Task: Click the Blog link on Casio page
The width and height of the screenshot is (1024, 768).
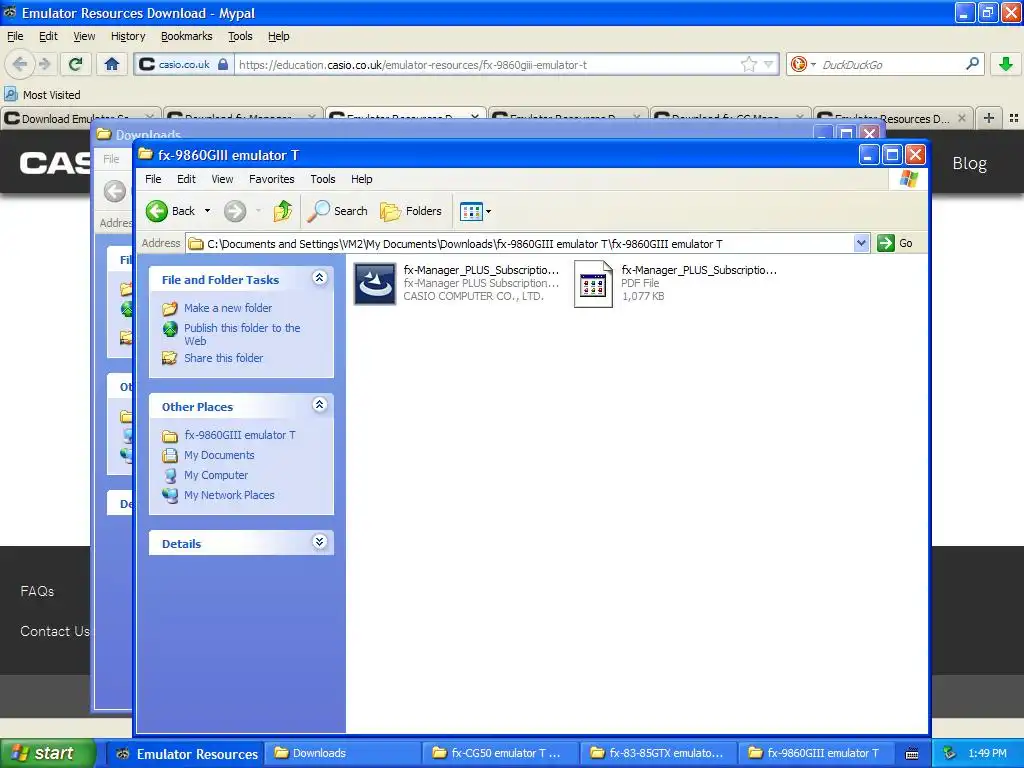Action: tap(969, 163)
